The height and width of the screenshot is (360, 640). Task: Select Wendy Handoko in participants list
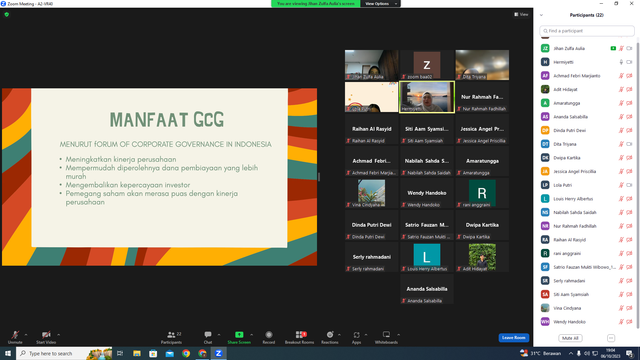click(x=587, y=322)
